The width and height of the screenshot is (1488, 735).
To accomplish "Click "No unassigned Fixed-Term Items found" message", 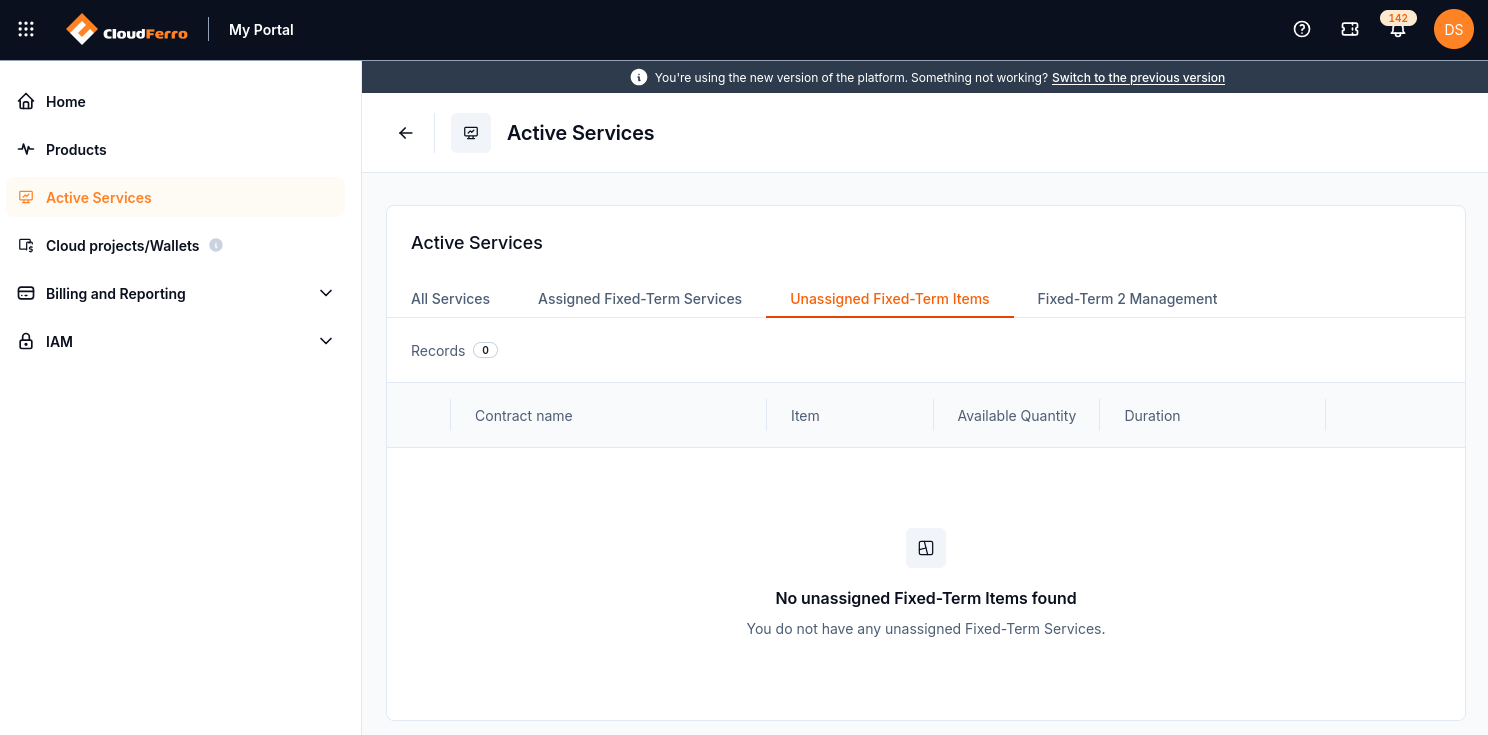I will [926, 598].
